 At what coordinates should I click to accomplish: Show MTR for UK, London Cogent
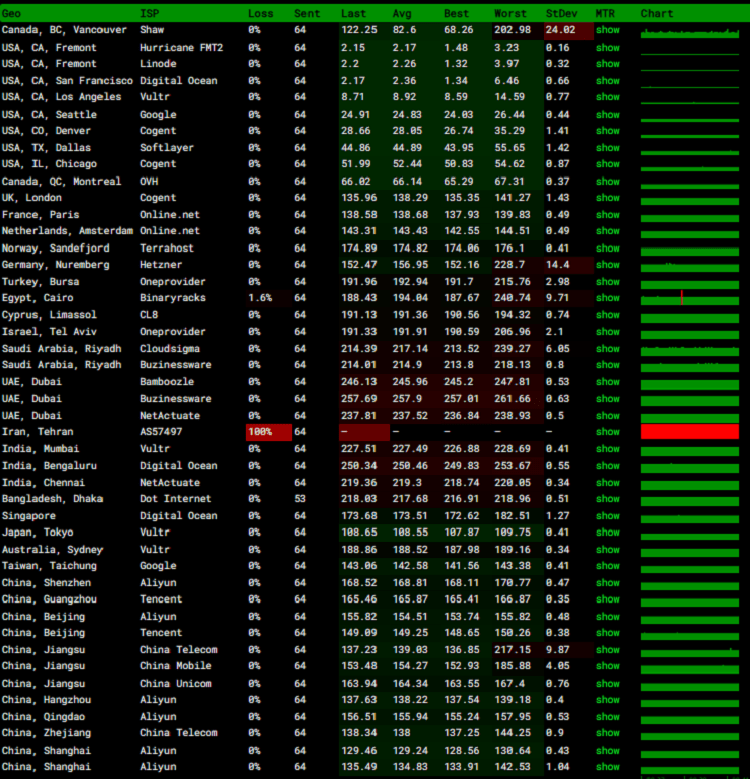[607, 198]
